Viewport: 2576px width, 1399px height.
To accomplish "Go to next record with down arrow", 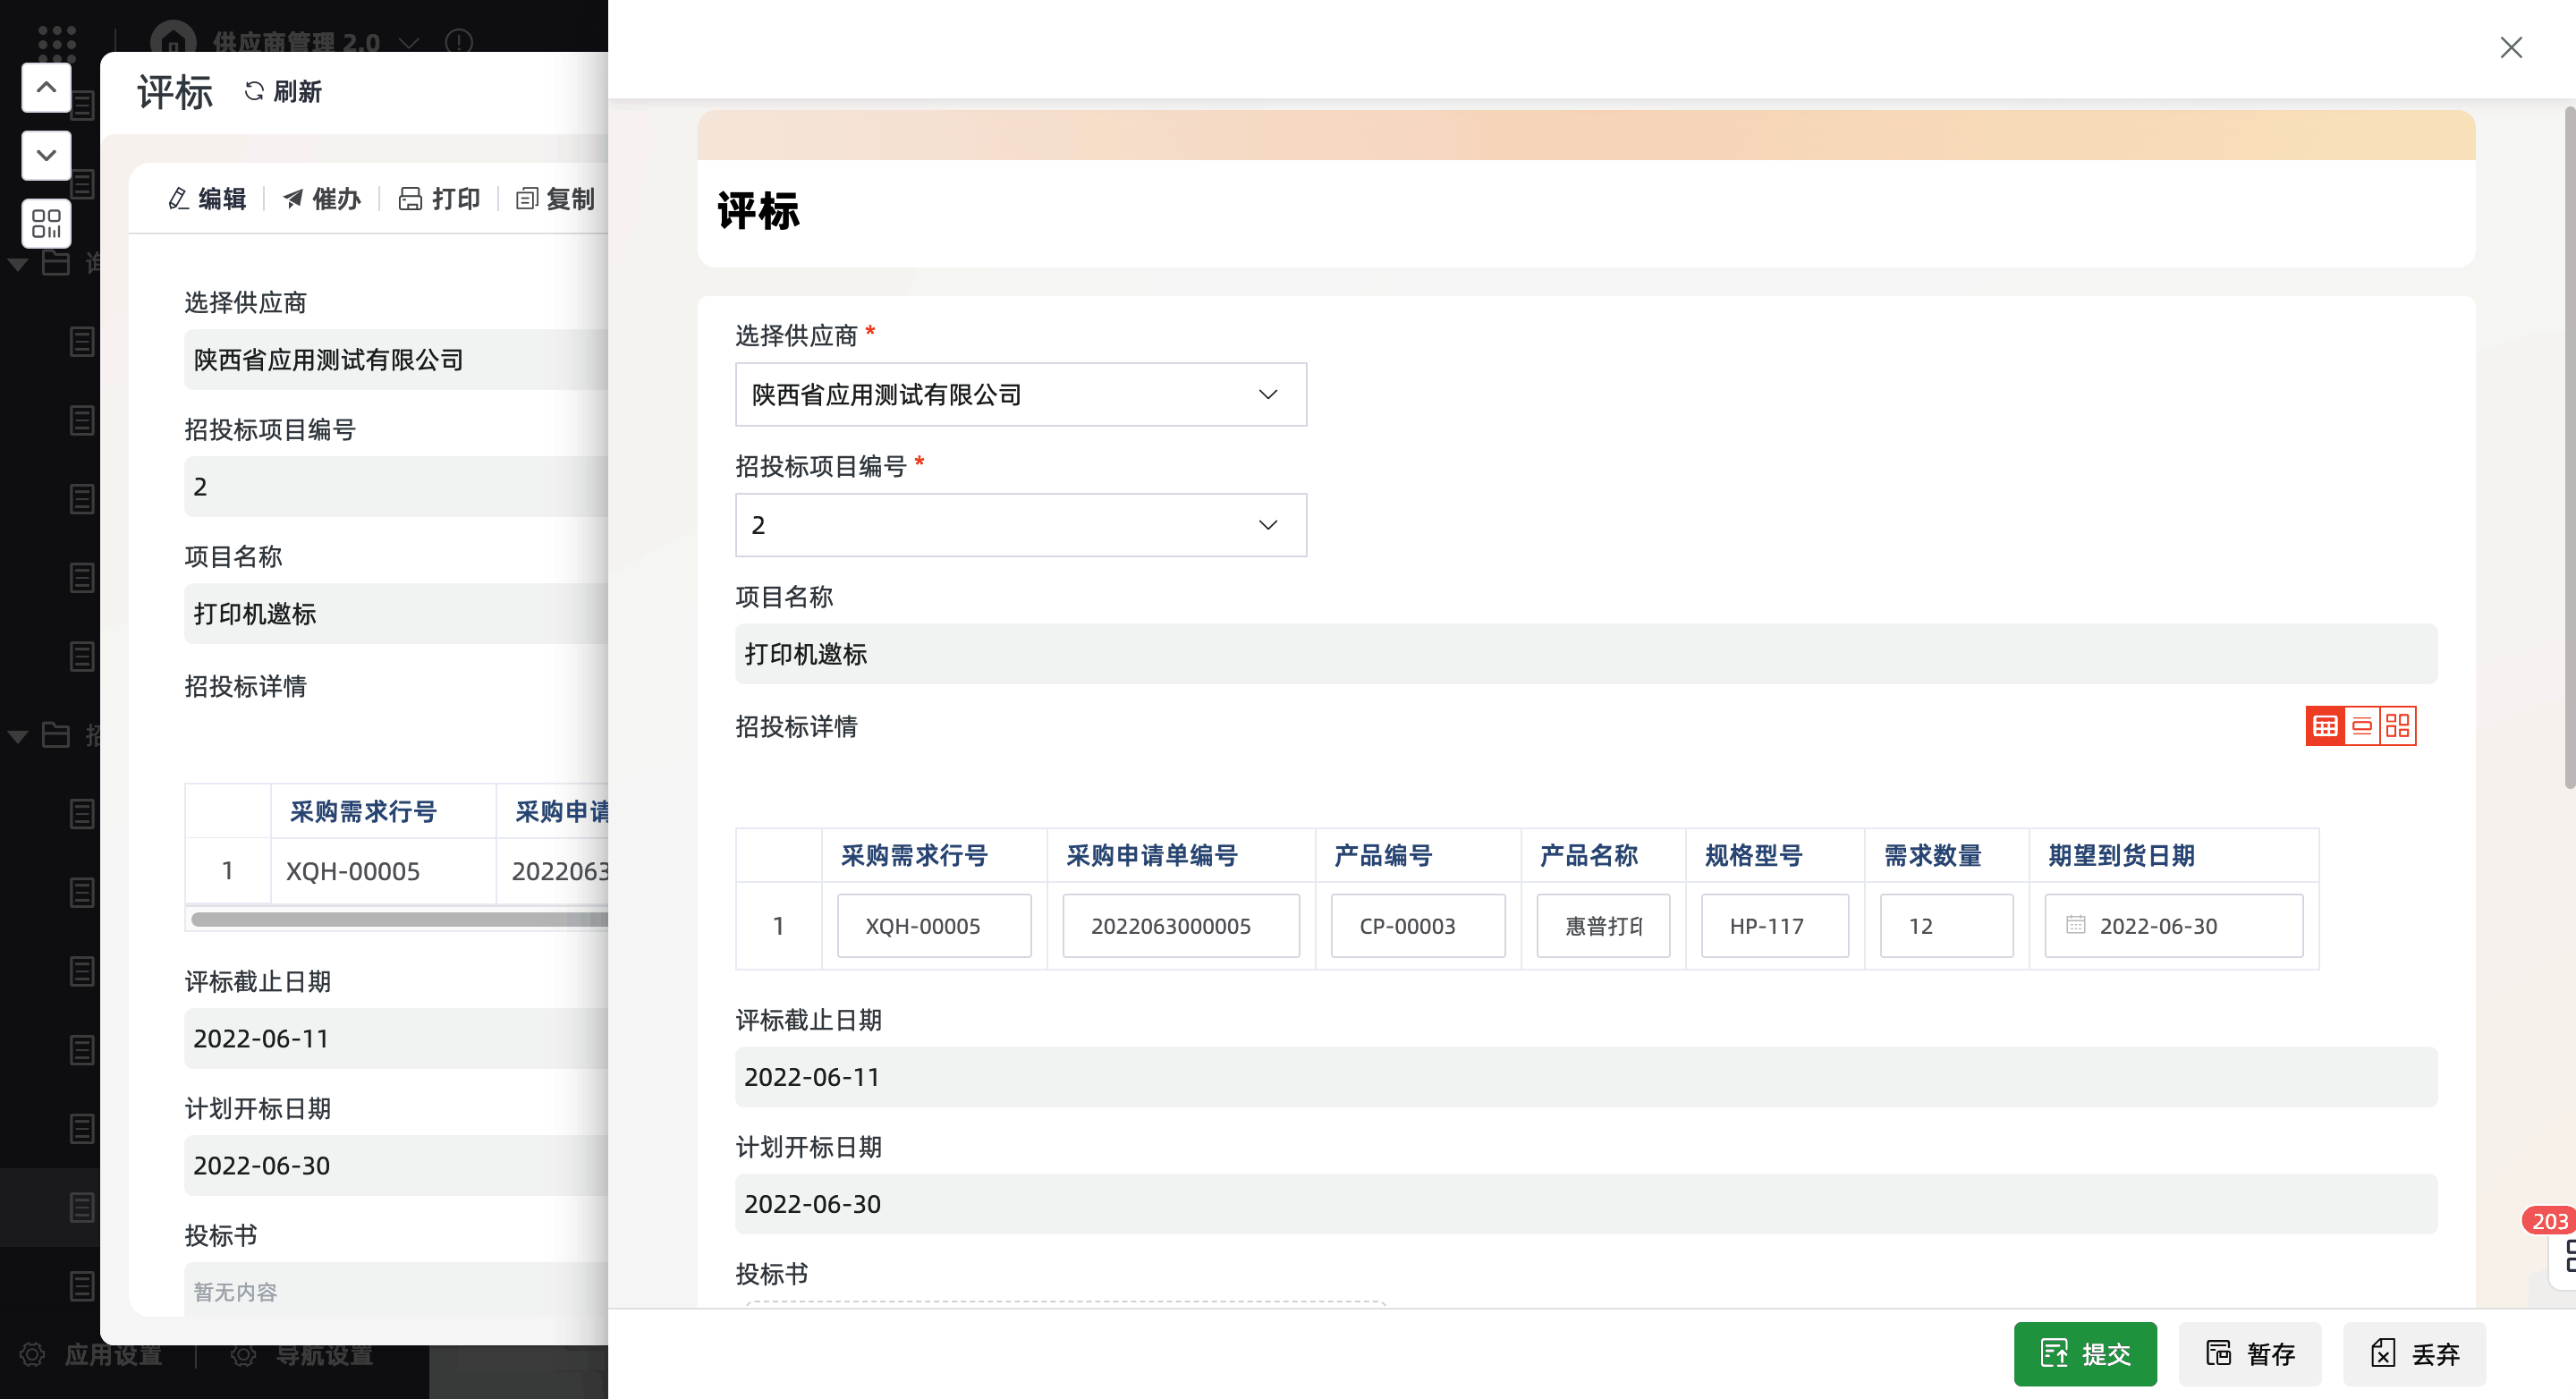I will coord(46,155).
